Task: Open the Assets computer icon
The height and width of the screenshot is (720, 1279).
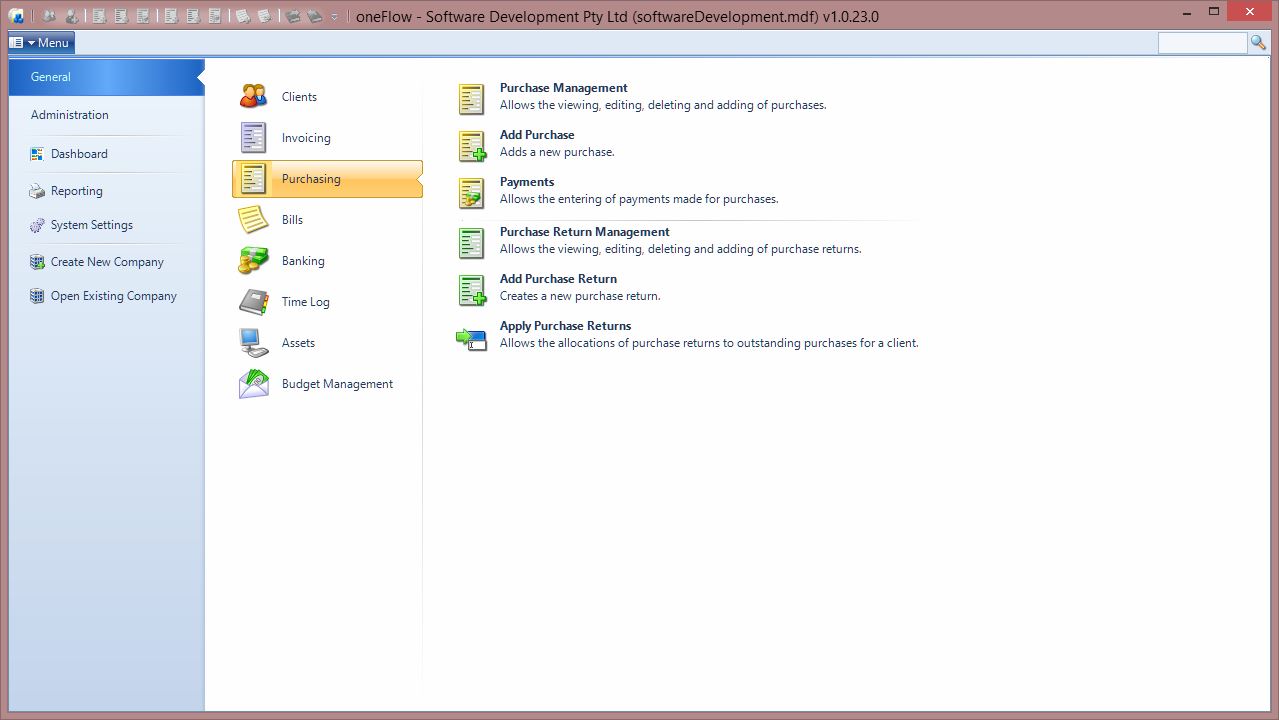Action: pyautogui.click(x=253, y=342)
